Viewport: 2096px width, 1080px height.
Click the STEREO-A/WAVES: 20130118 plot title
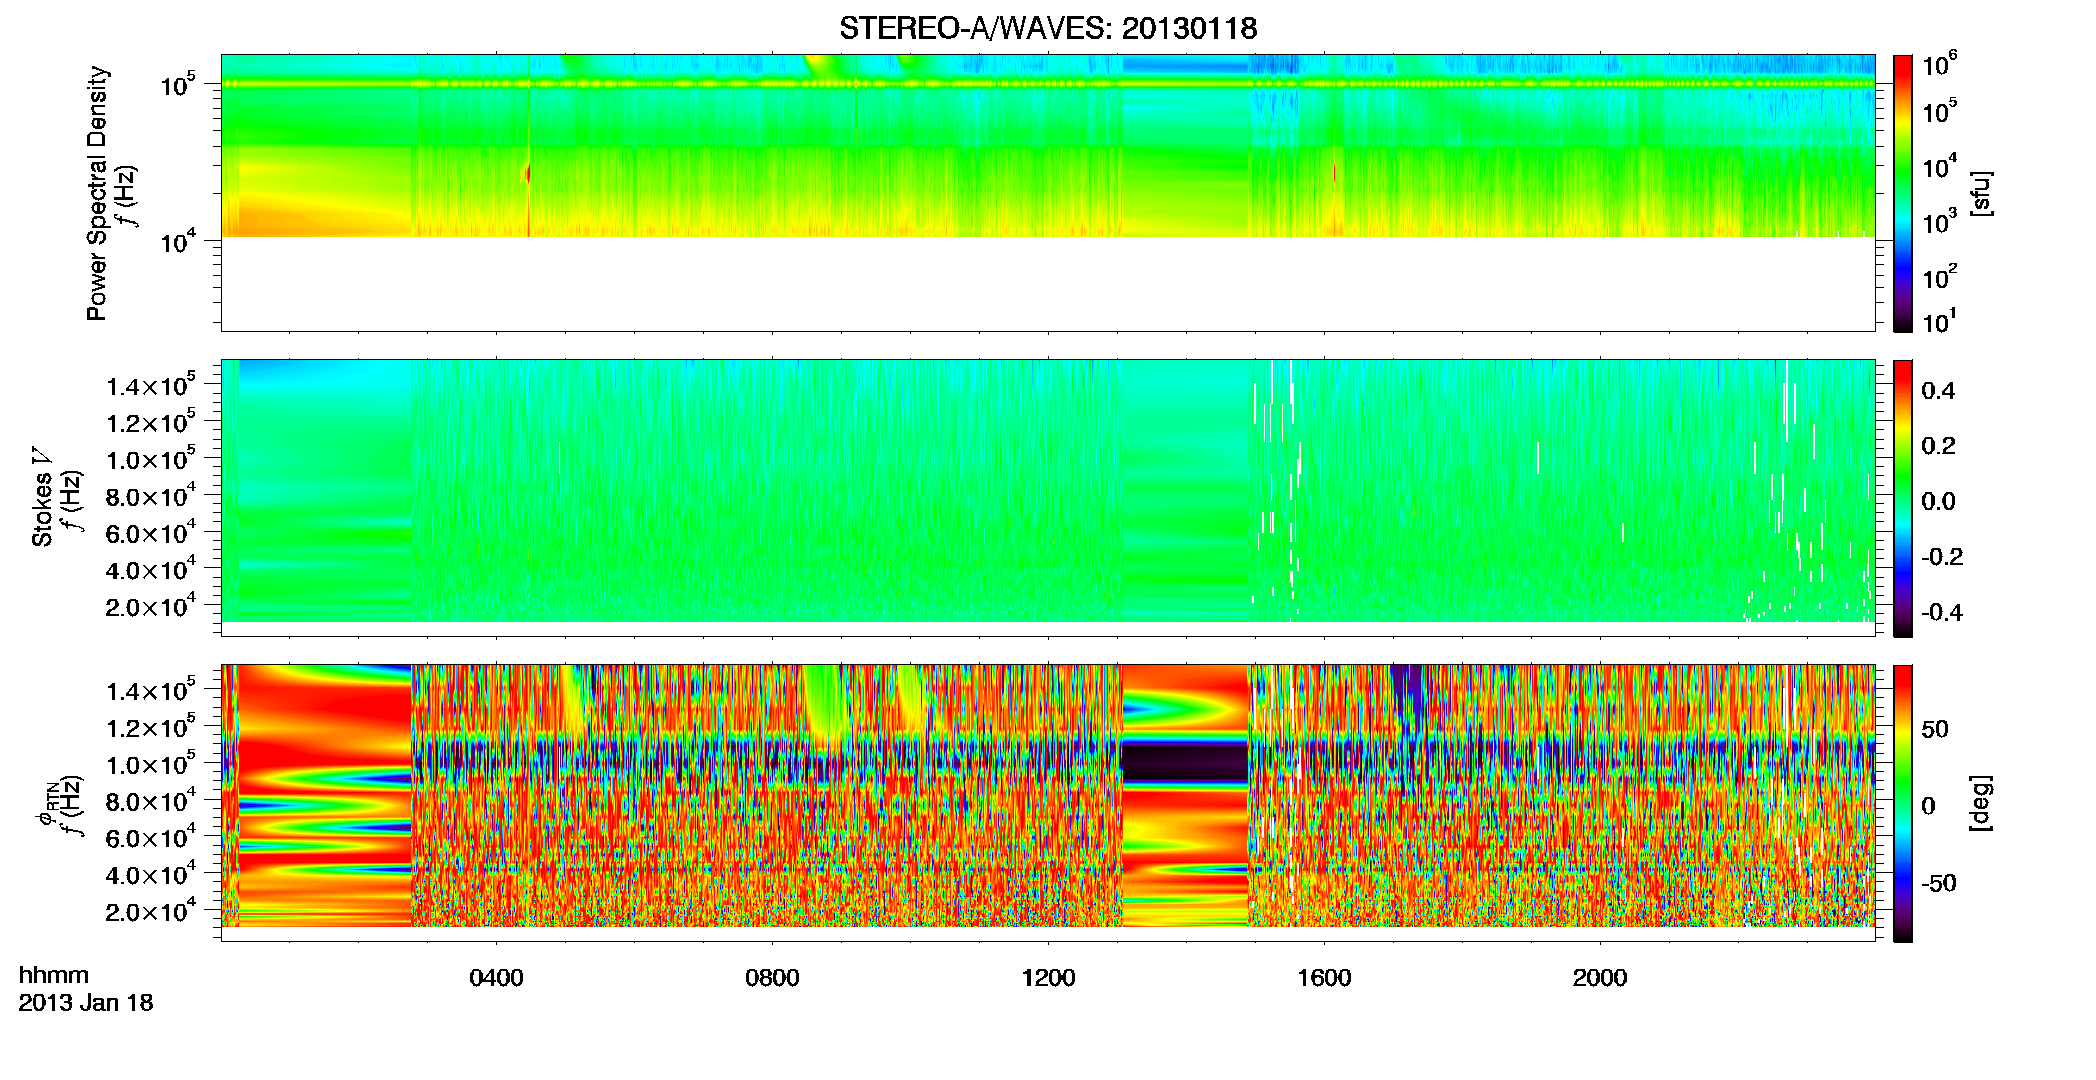click(x=1048, y=29)
